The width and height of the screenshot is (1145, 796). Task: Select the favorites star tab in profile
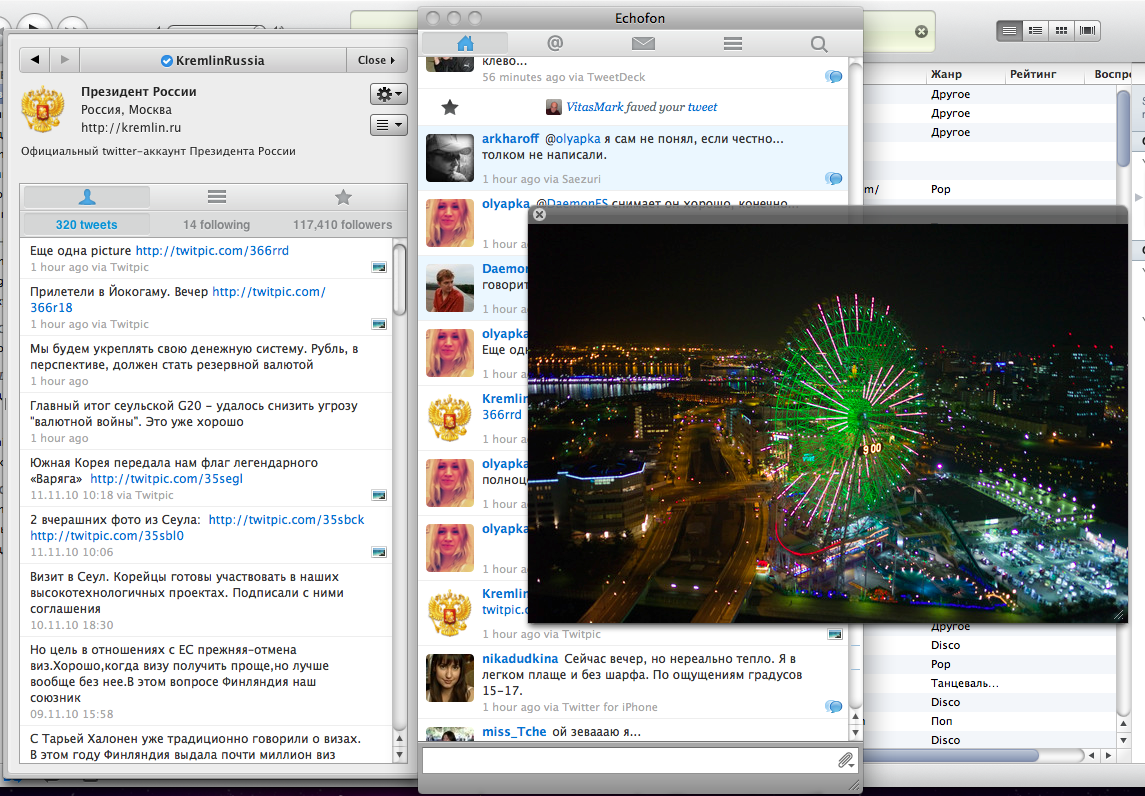[x=343, y=196]
